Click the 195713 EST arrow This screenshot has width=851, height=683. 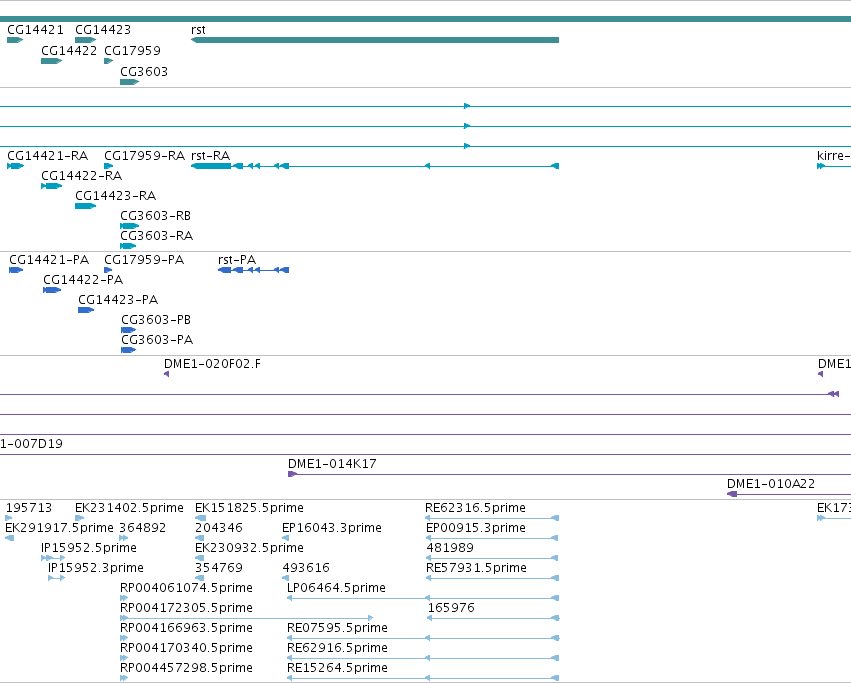coord(9,518)
